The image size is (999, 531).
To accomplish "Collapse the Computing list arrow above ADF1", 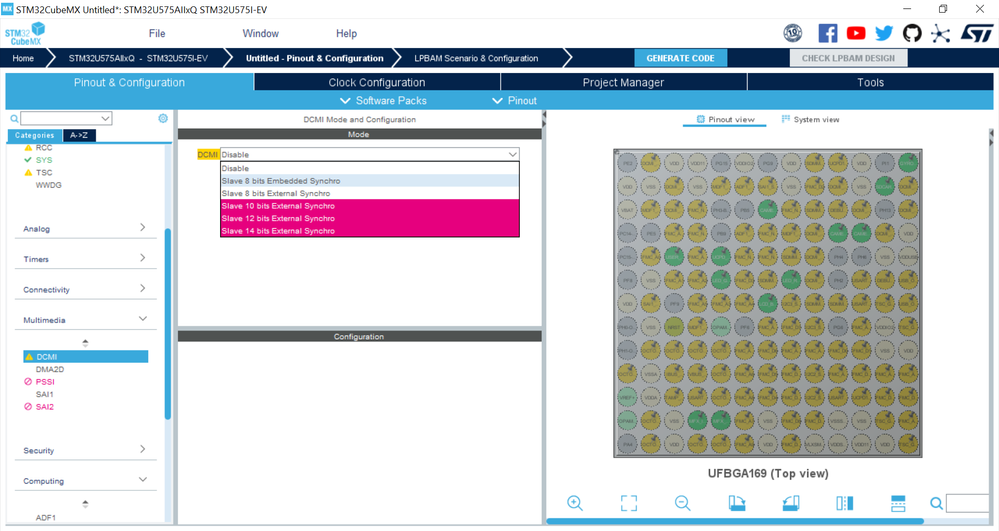I will click(85, 504).
